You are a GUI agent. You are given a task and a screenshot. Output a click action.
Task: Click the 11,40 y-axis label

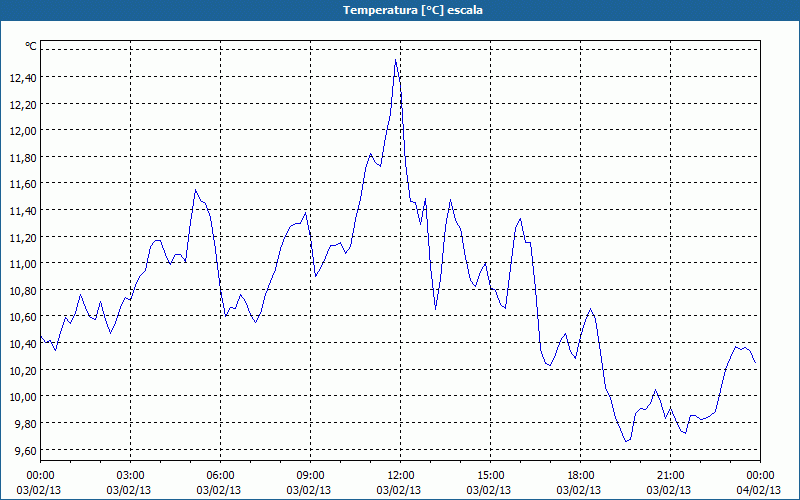23,210
